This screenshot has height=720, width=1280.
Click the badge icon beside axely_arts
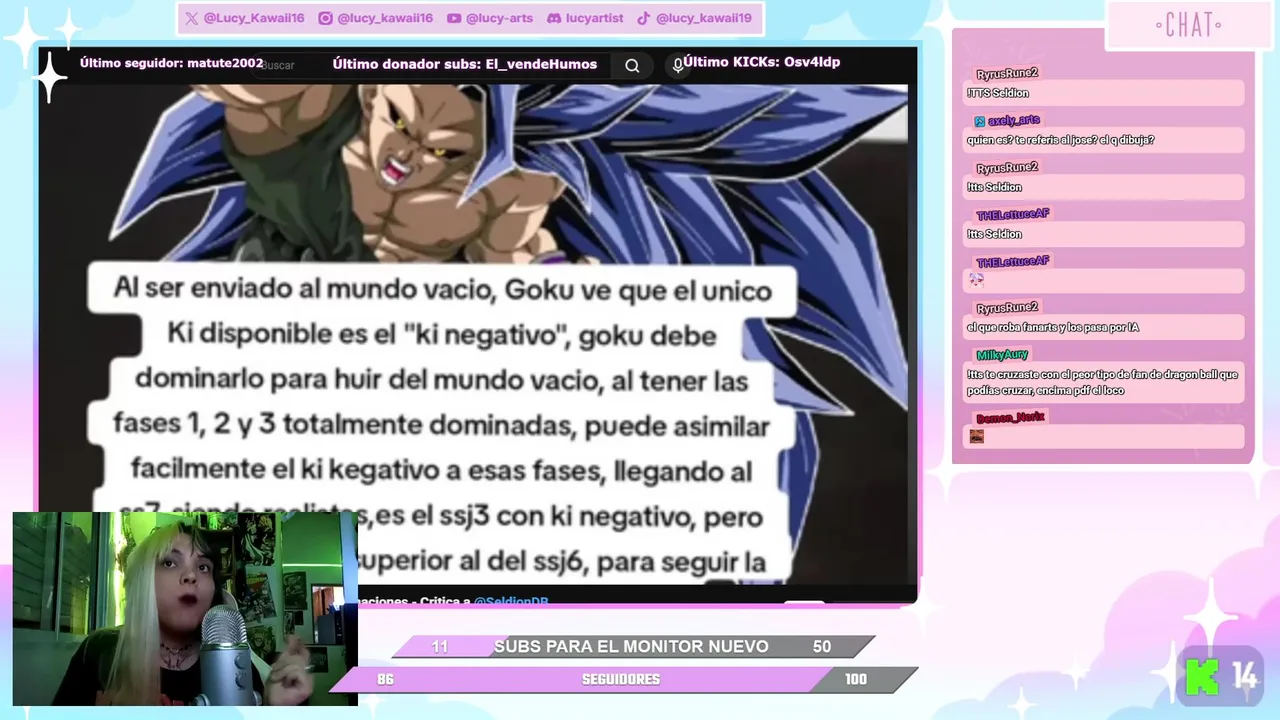(x=979, y=121)
